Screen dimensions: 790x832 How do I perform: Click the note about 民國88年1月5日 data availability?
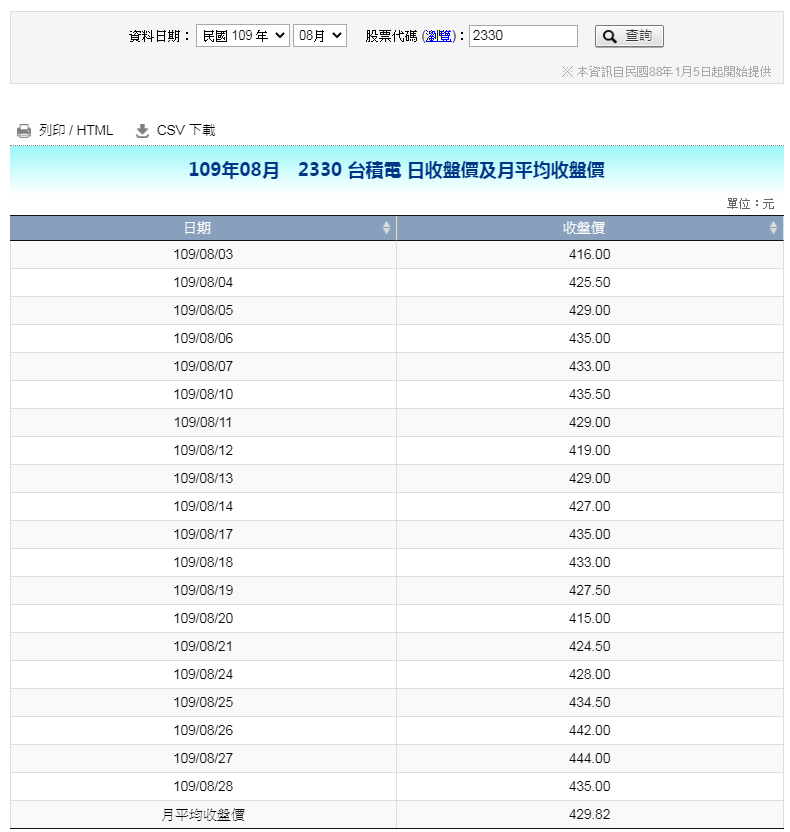pyautogui.click(x=666, y=72)
